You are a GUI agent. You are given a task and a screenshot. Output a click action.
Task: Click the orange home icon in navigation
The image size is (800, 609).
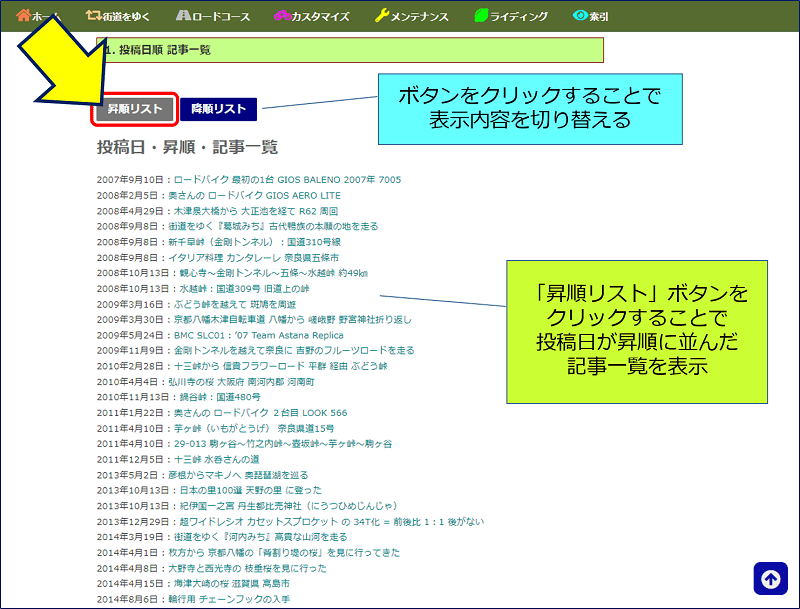tap(23, 15)
